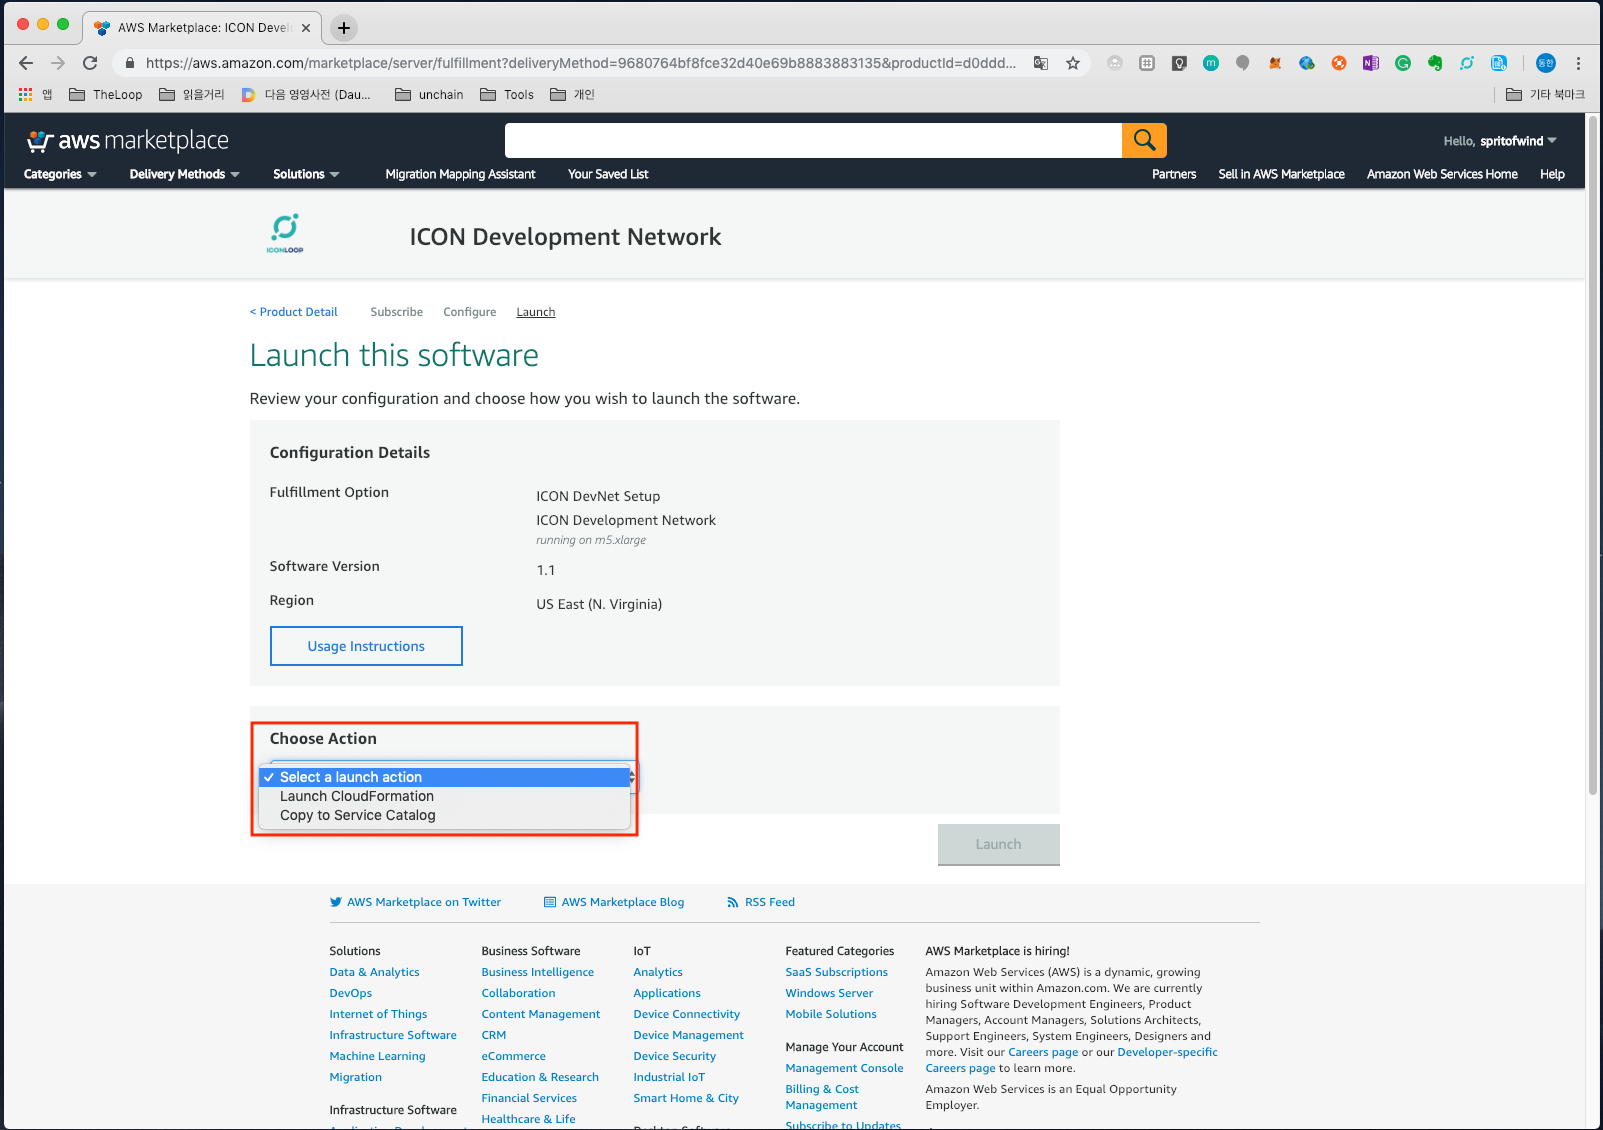
Task: Expand the Categories menu
Action: point(60,174)
